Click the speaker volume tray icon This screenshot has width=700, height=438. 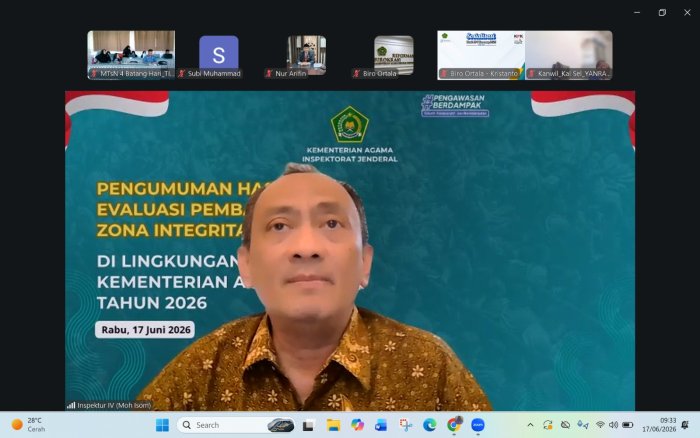tap(614, 425)
